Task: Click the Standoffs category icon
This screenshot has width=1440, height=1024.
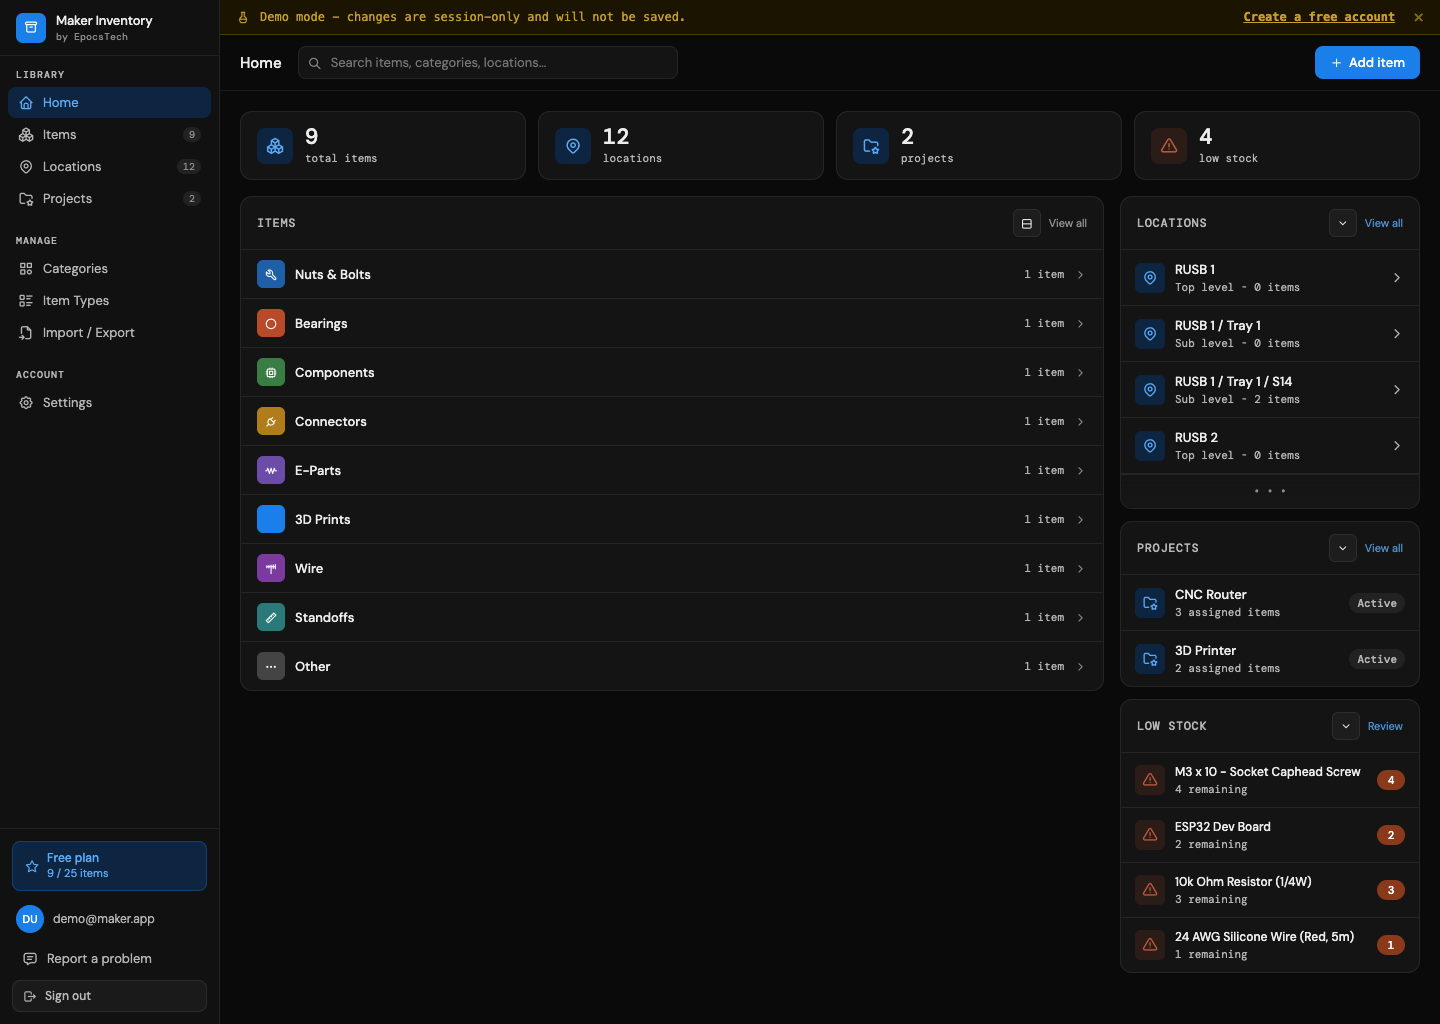Action: [x=271, y=617]
